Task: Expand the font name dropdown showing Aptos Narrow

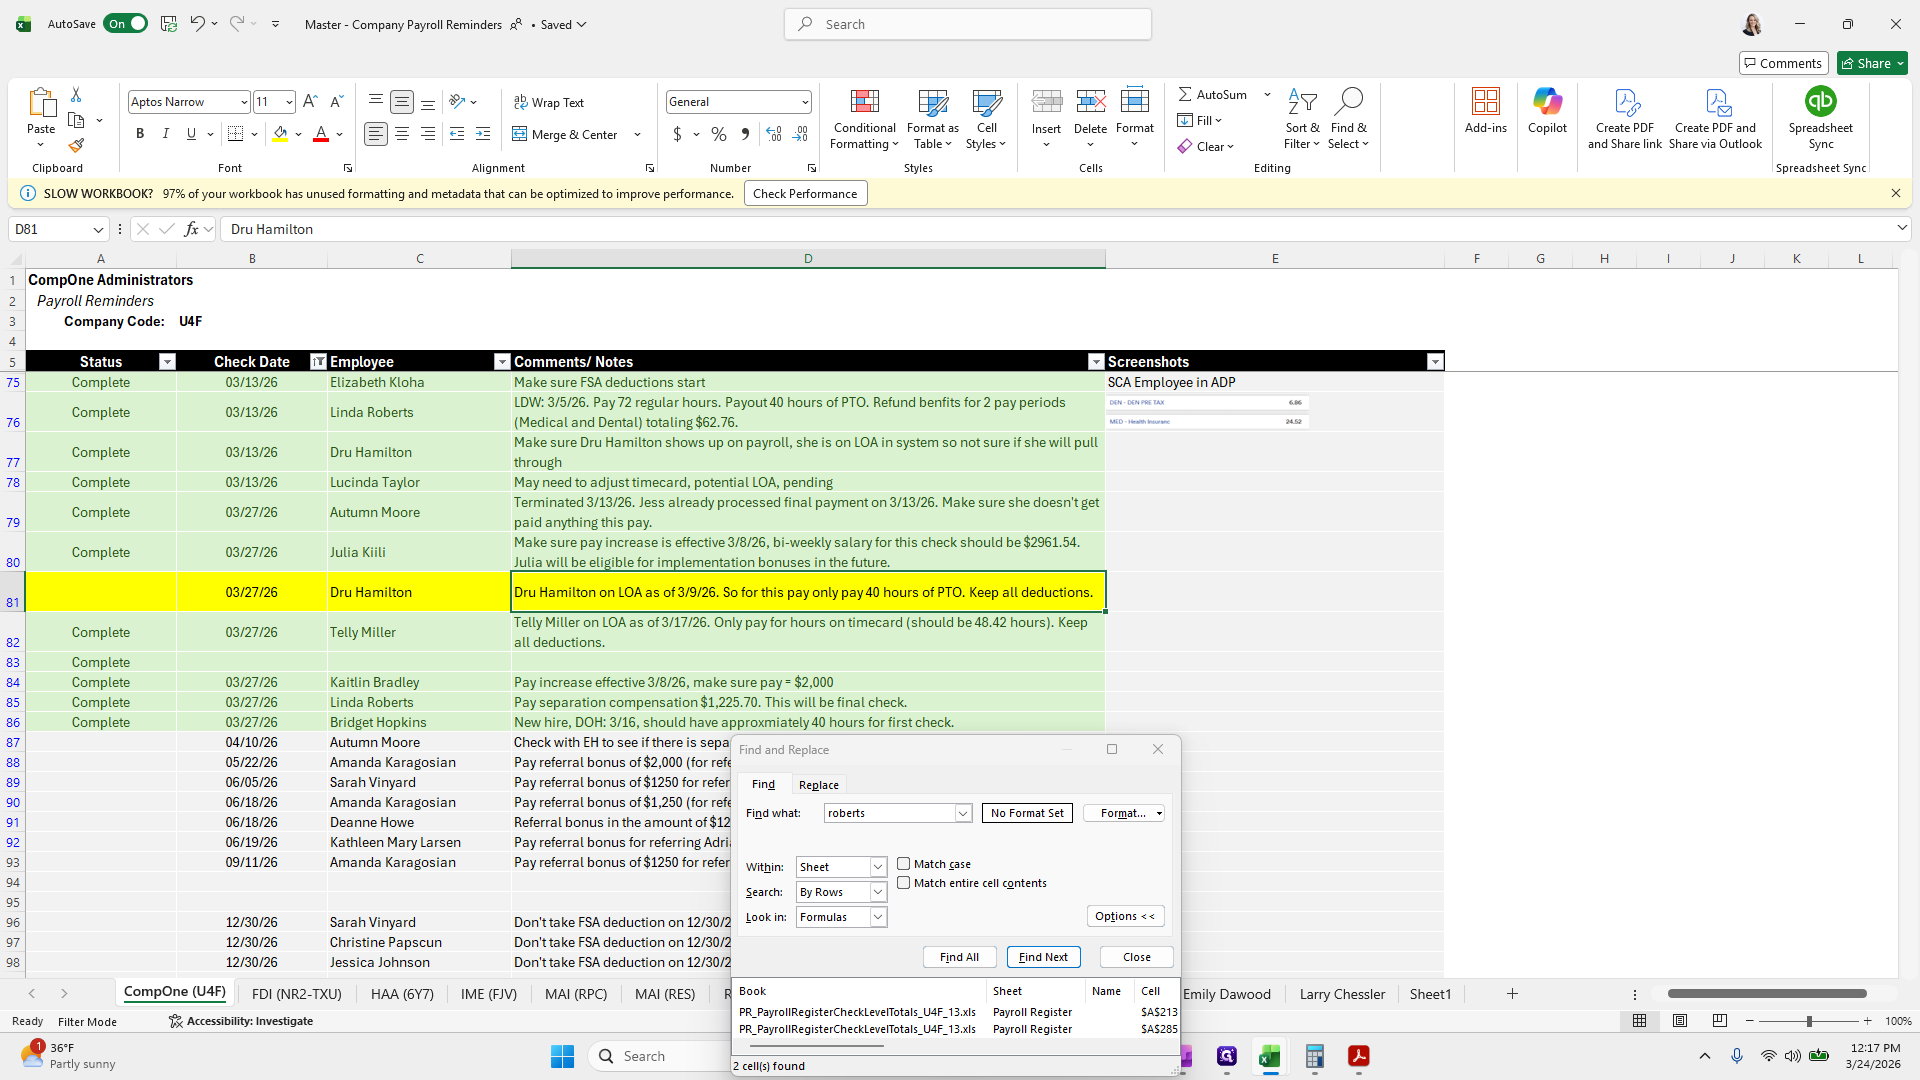Action: pos(243,101)
